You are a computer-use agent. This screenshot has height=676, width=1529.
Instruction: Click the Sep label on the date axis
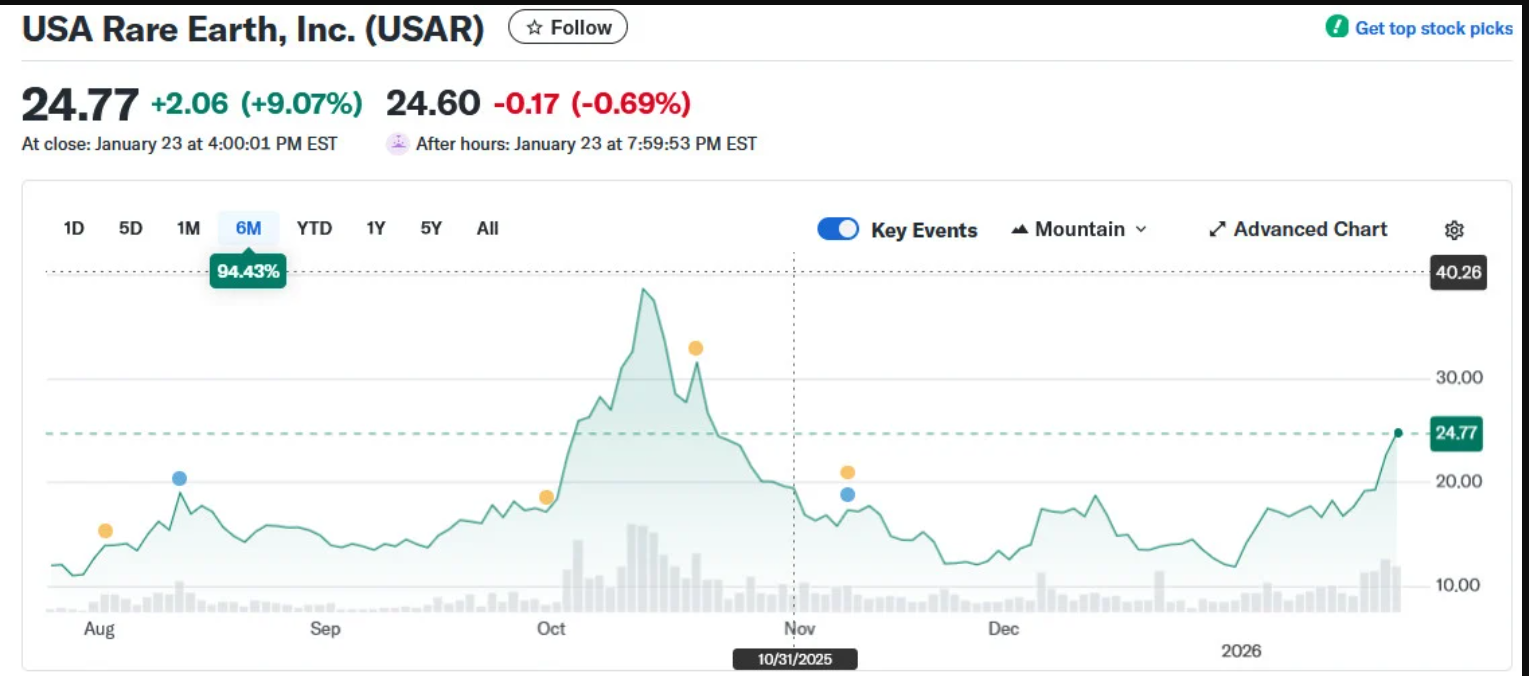325,628
